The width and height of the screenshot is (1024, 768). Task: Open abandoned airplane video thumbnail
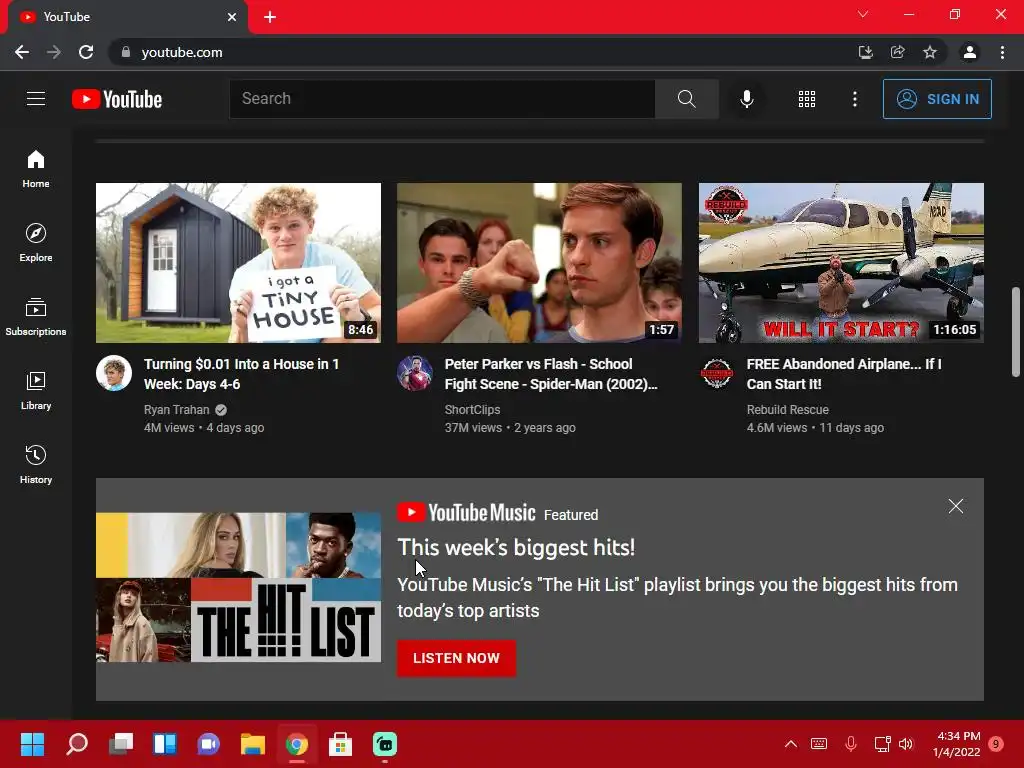point(841,263)
